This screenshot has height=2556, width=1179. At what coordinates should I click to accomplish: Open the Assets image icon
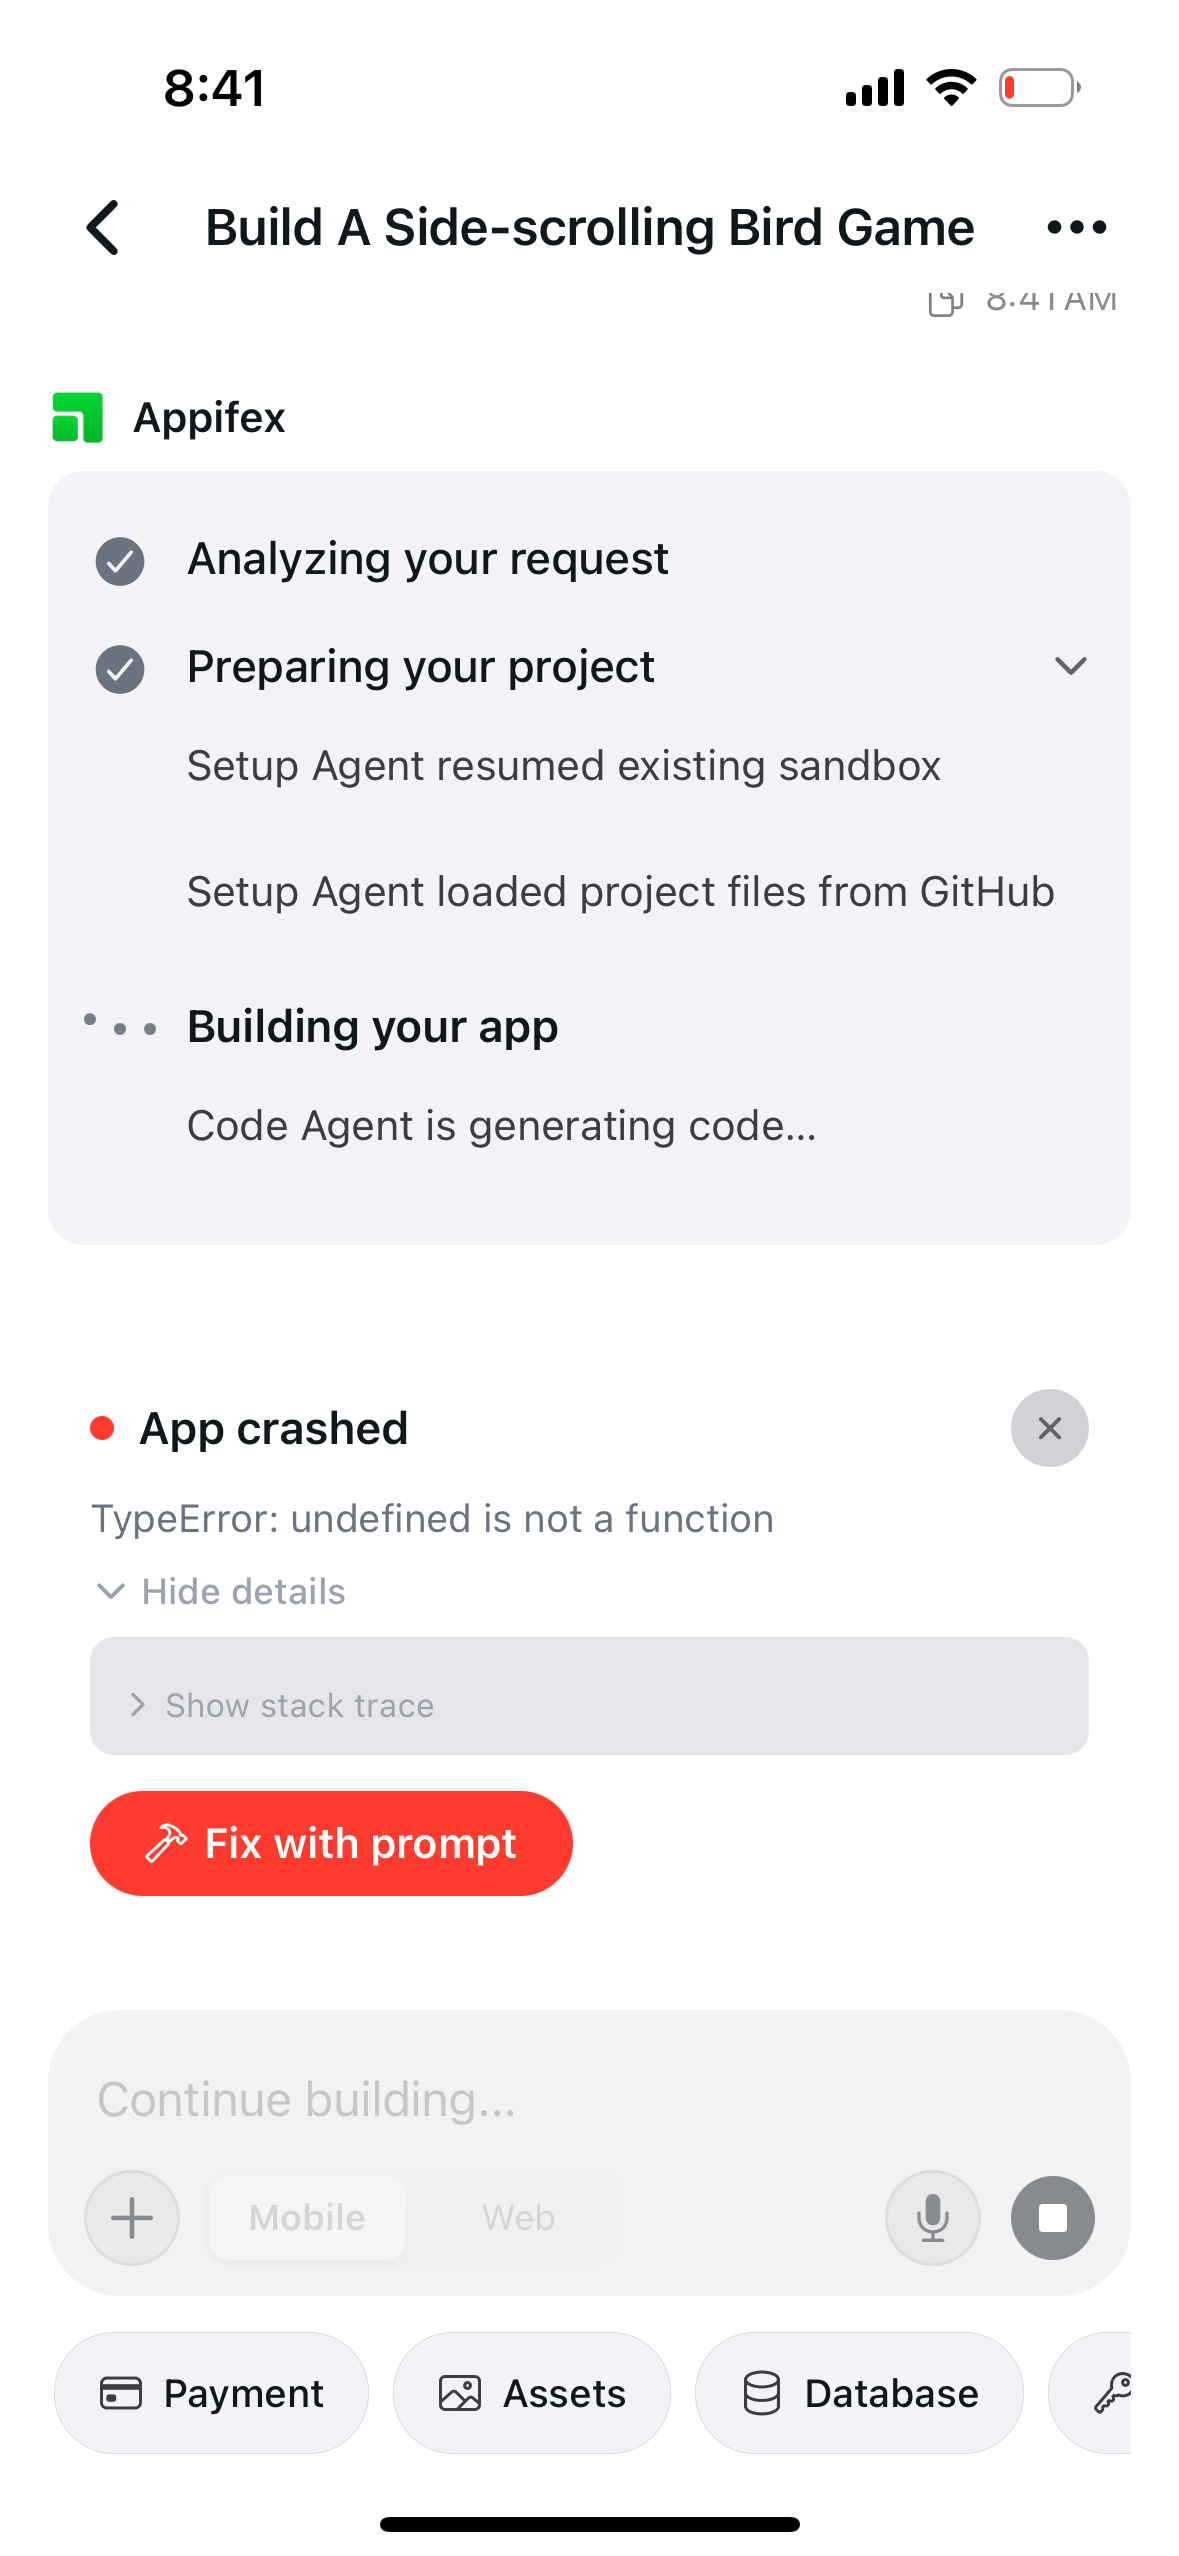(x=462, y=2393)
